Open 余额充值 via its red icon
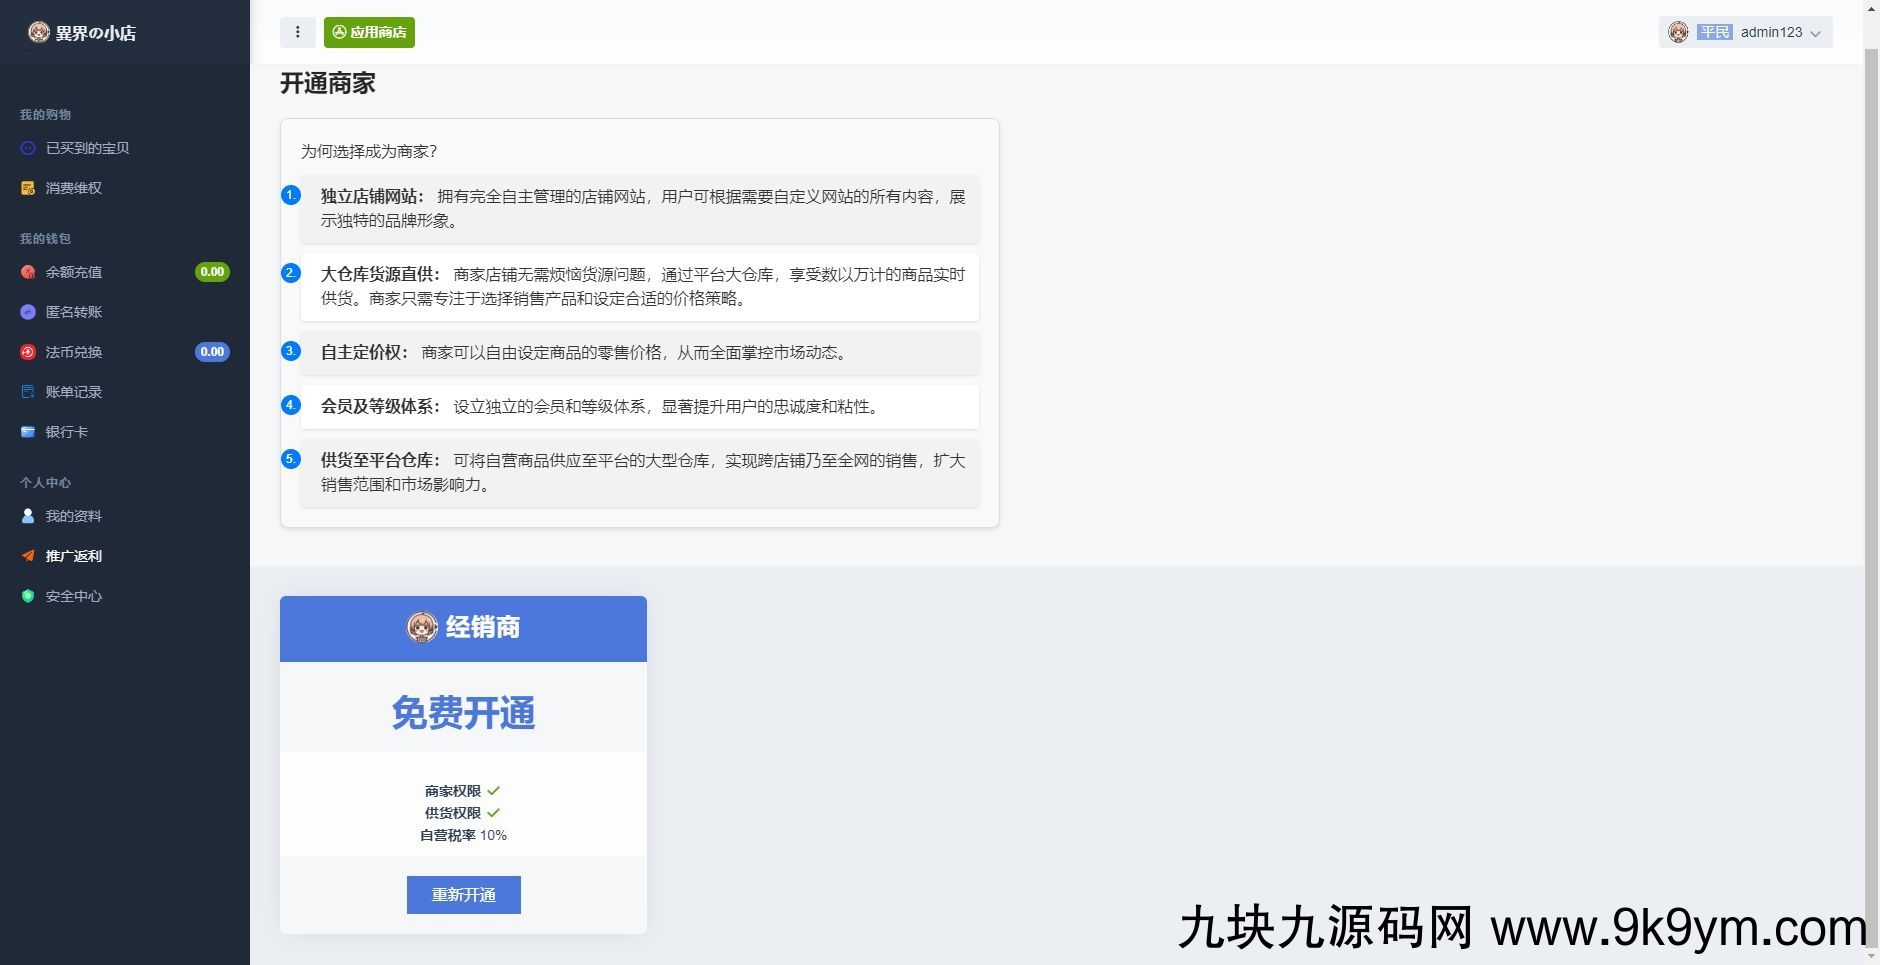The image size is (1880, 965). tap(28, 272)
